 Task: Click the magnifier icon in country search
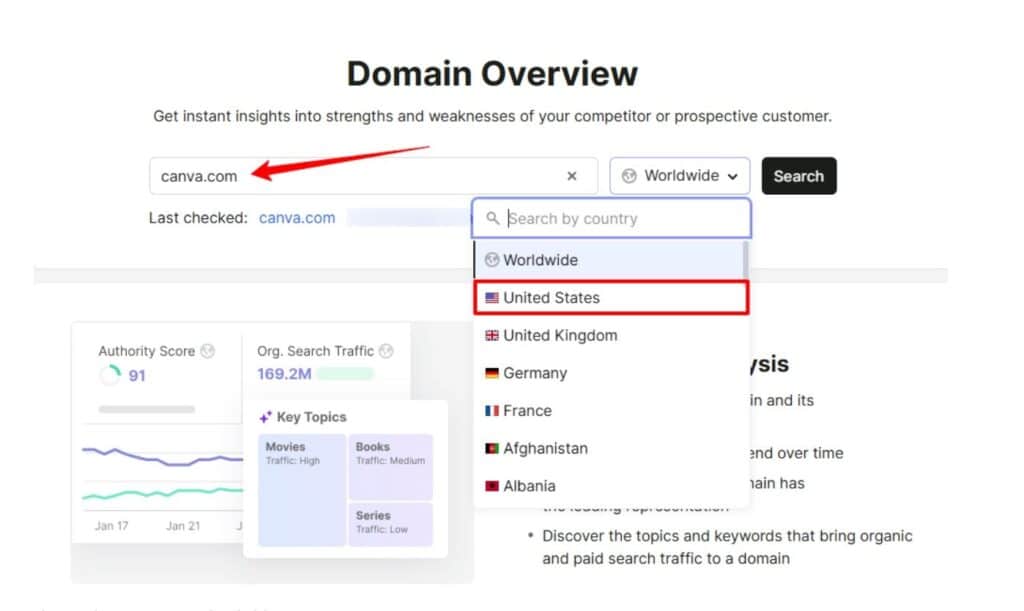(x=492, y=218)
